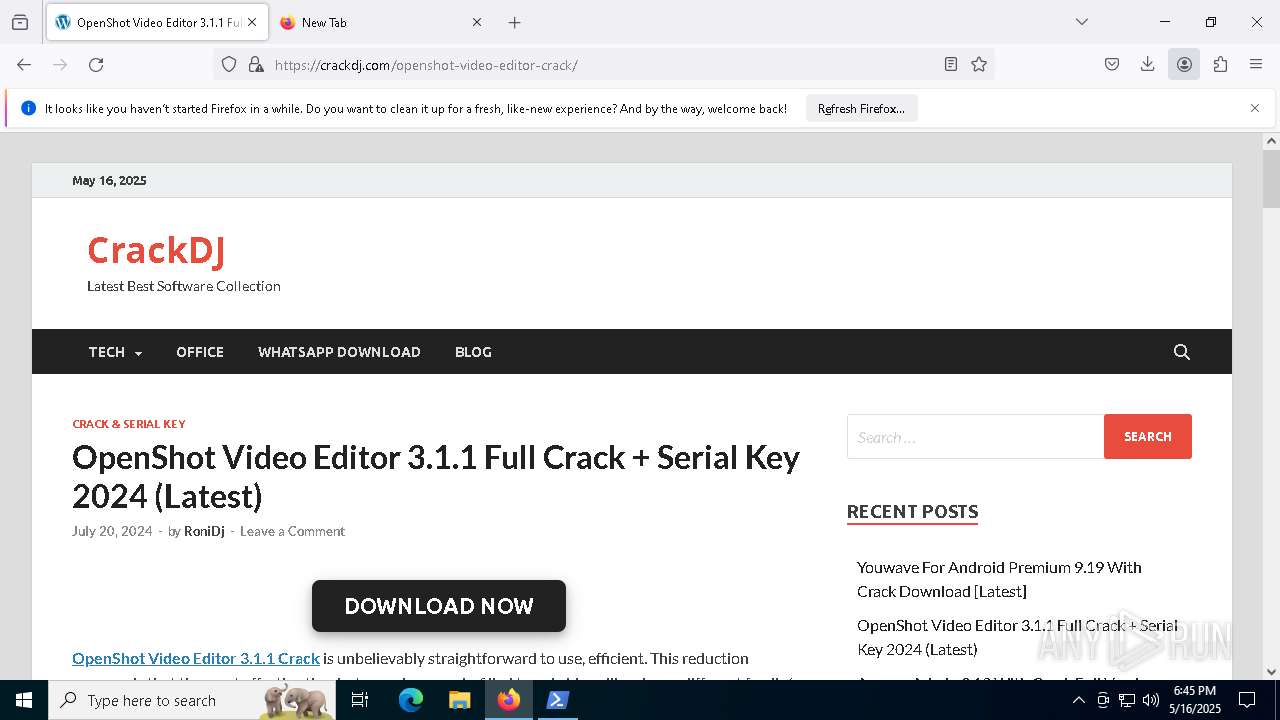Open File Explorer from taskbar
Viewport: 1280px width, 720px height.
(x=459, y=700)
